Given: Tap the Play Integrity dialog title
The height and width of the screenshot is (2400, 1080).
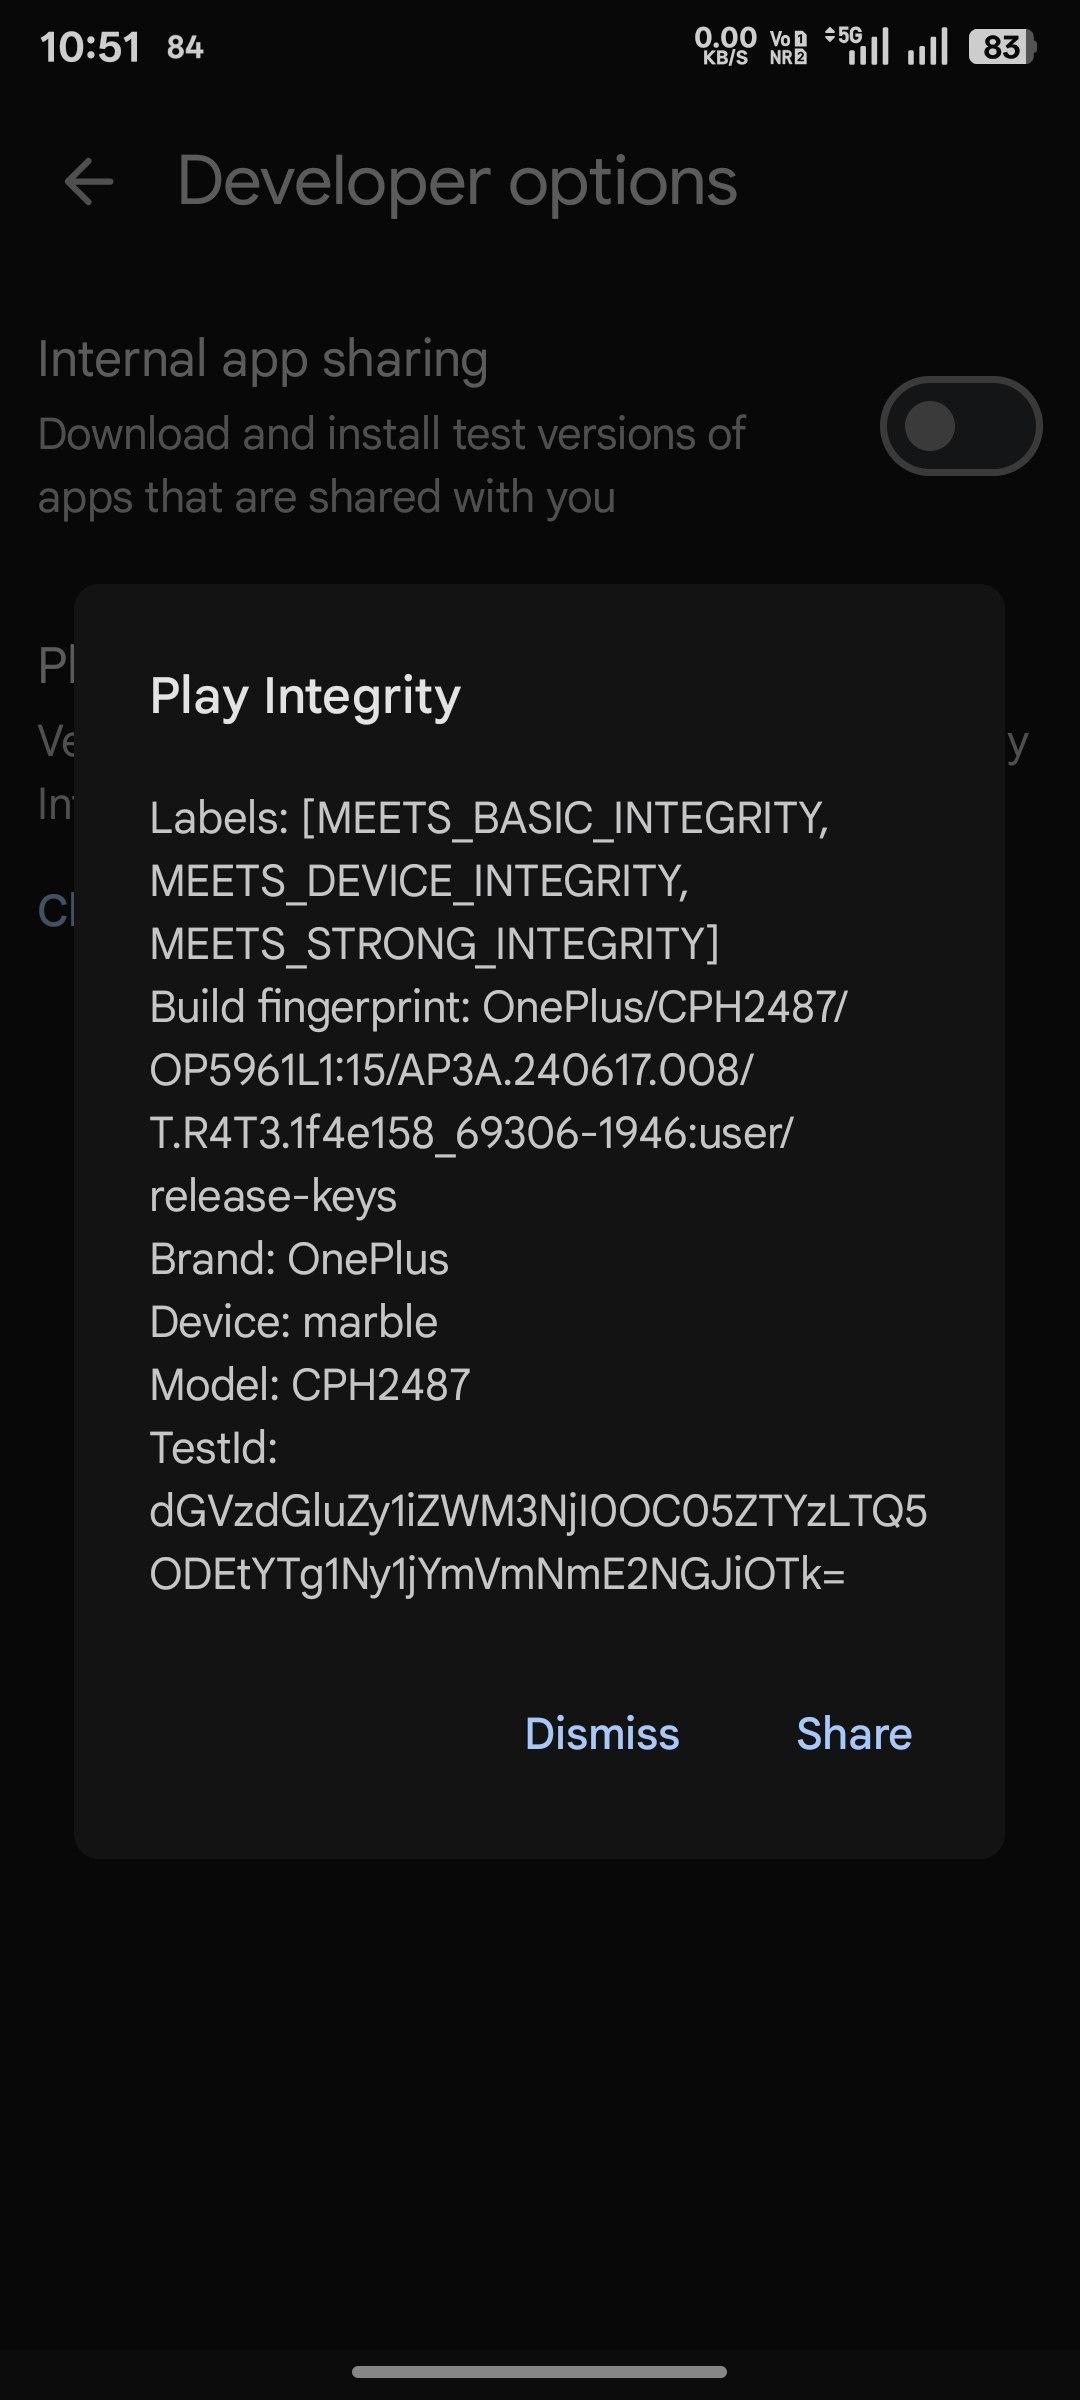Looking at the screenshot, I should pos(305,695).
